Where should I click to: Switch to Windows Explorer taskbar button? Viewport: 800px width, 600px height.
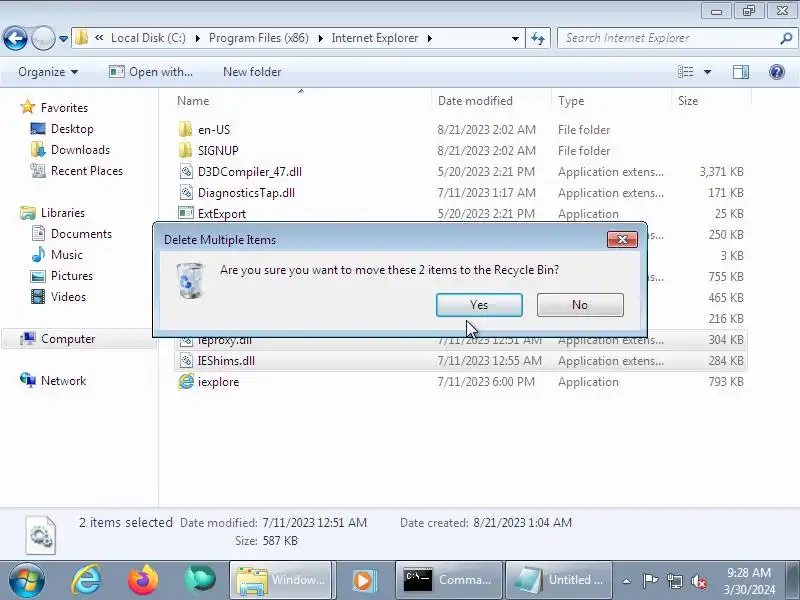281,580
